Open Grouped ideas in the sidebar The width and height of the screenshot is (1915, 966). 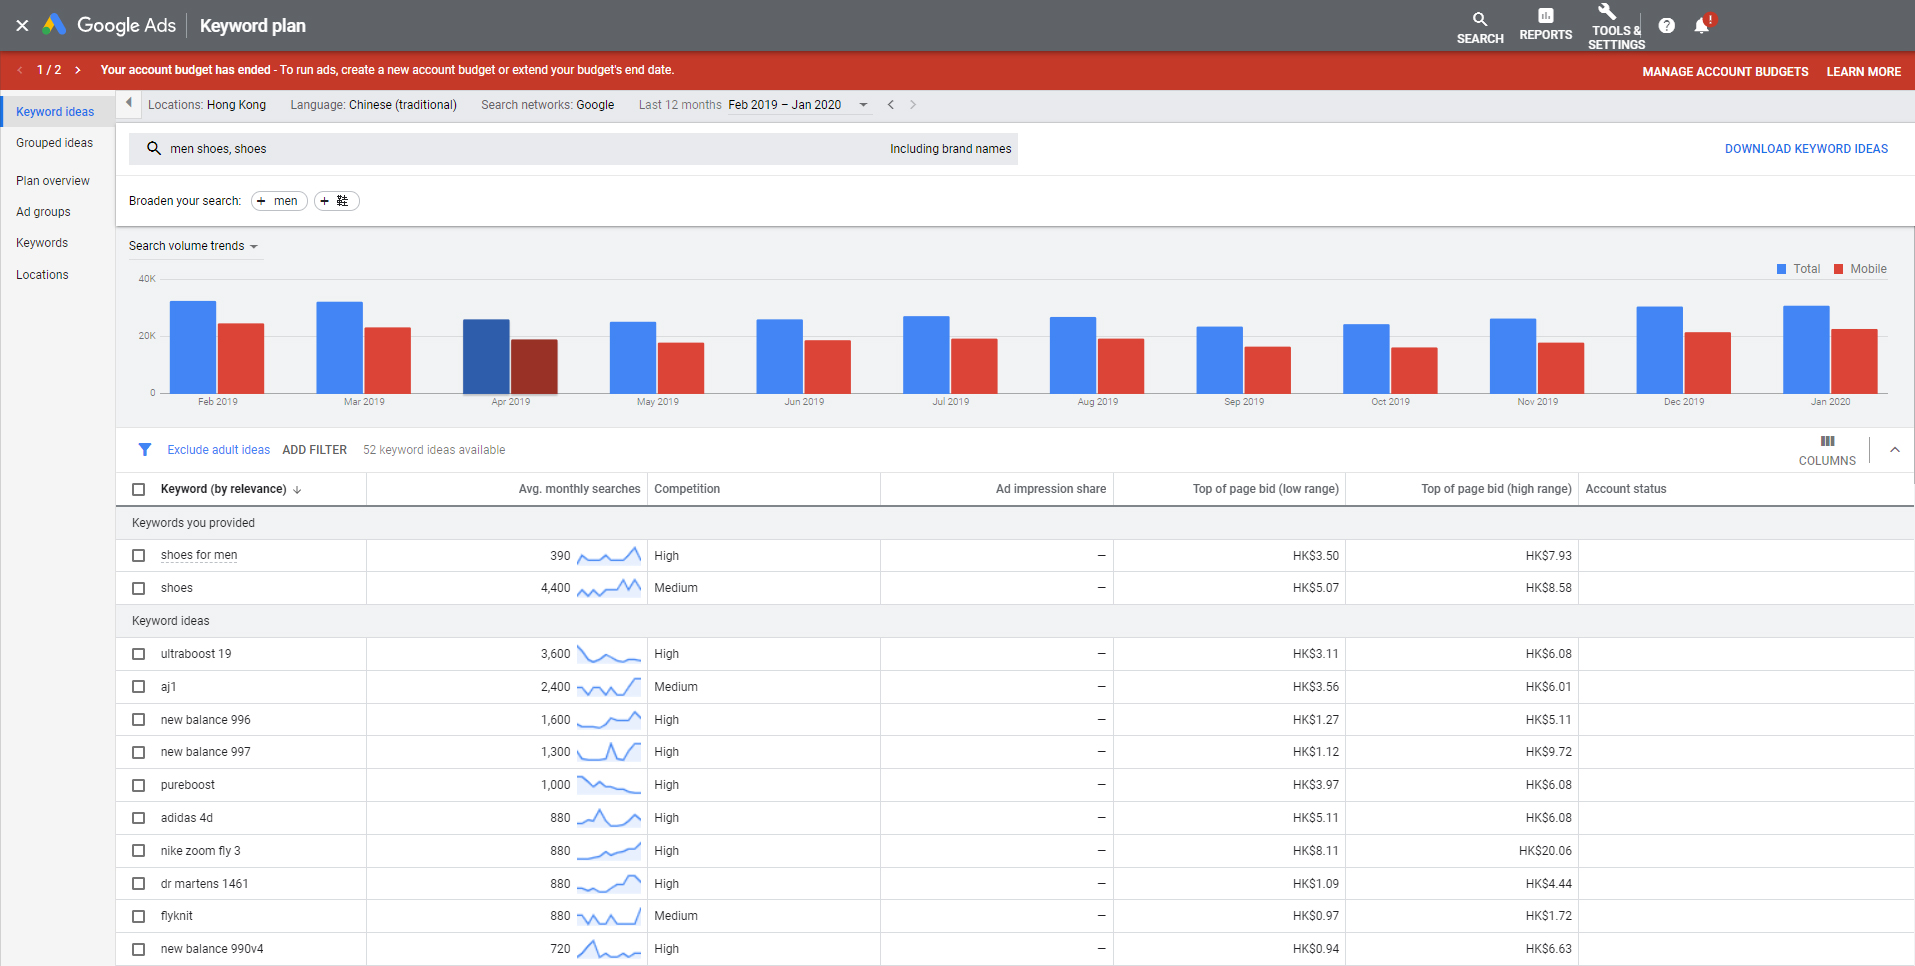(55, 143)
